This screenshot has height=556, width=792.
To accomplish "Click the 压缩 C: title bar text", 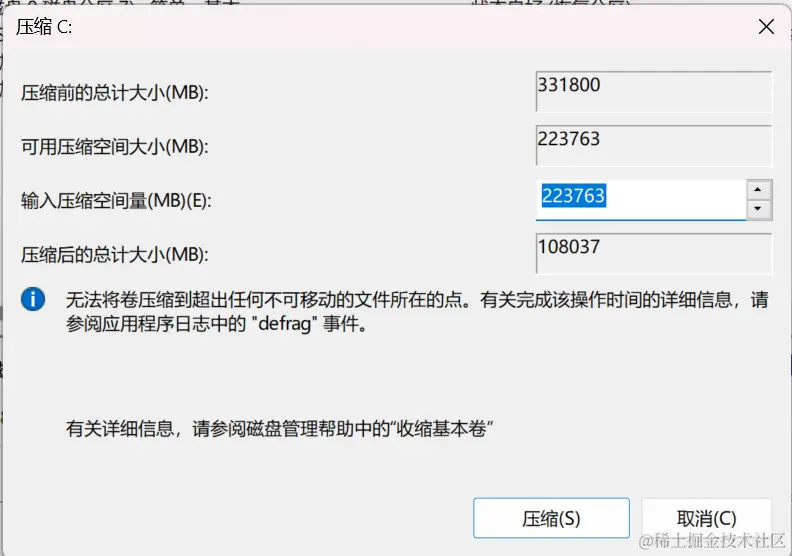I will click(x=44, y=27).
